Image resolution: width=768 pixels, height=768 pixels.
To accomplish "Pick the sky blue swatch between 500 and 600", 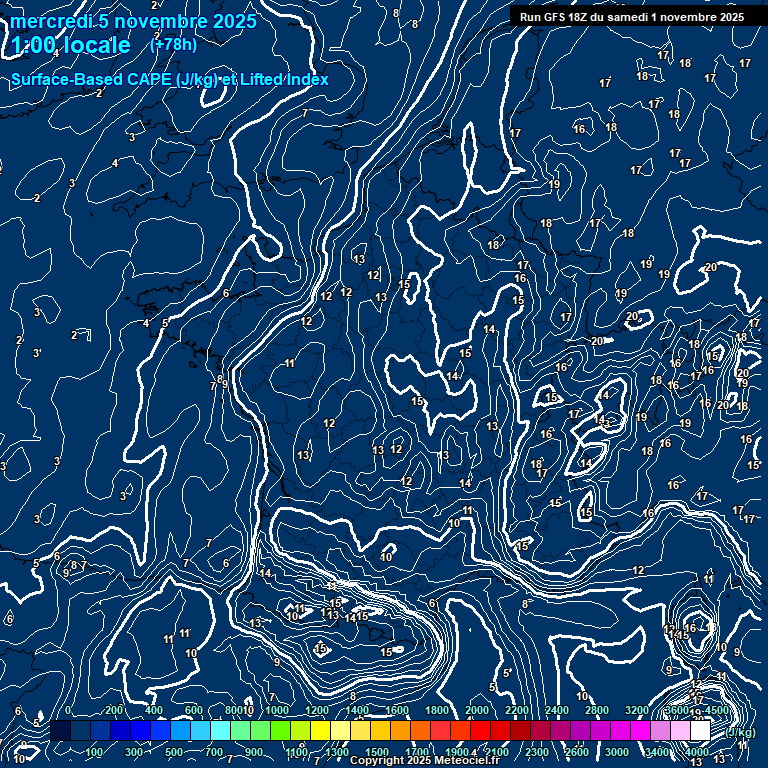I will [x=181, y=730].
